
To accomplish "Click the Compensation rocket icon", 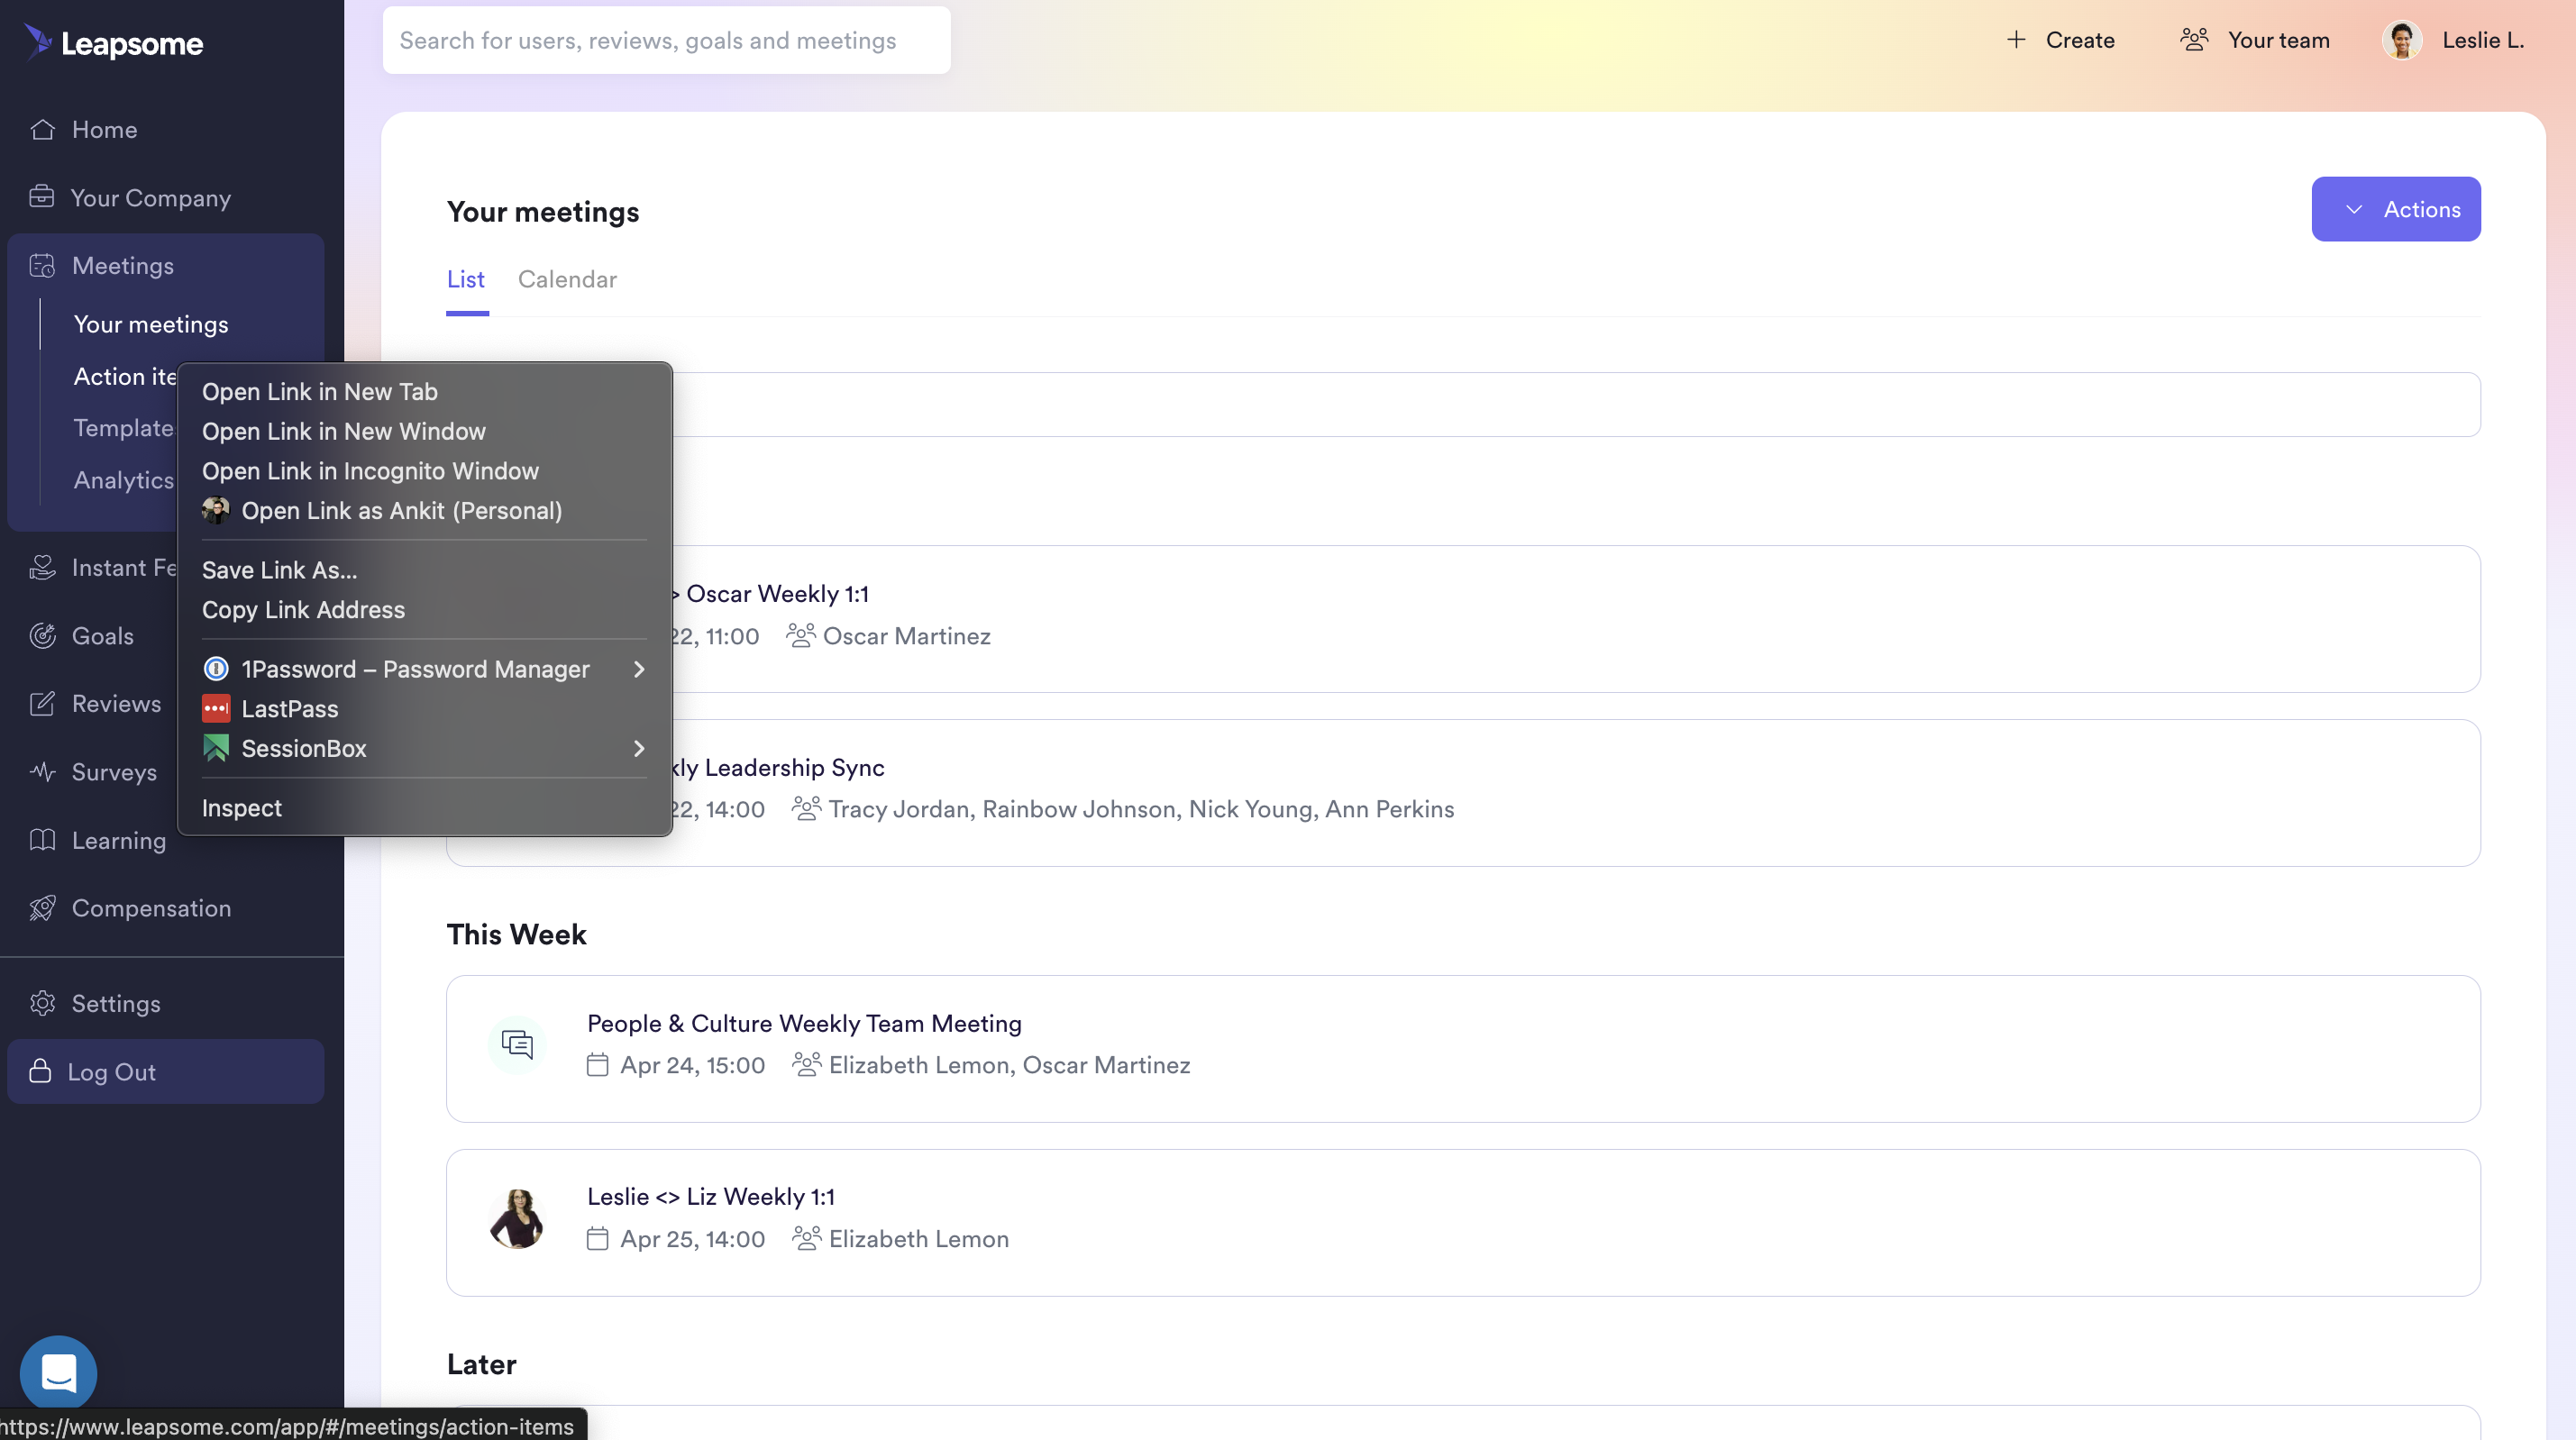I will (x=42, y=908).
